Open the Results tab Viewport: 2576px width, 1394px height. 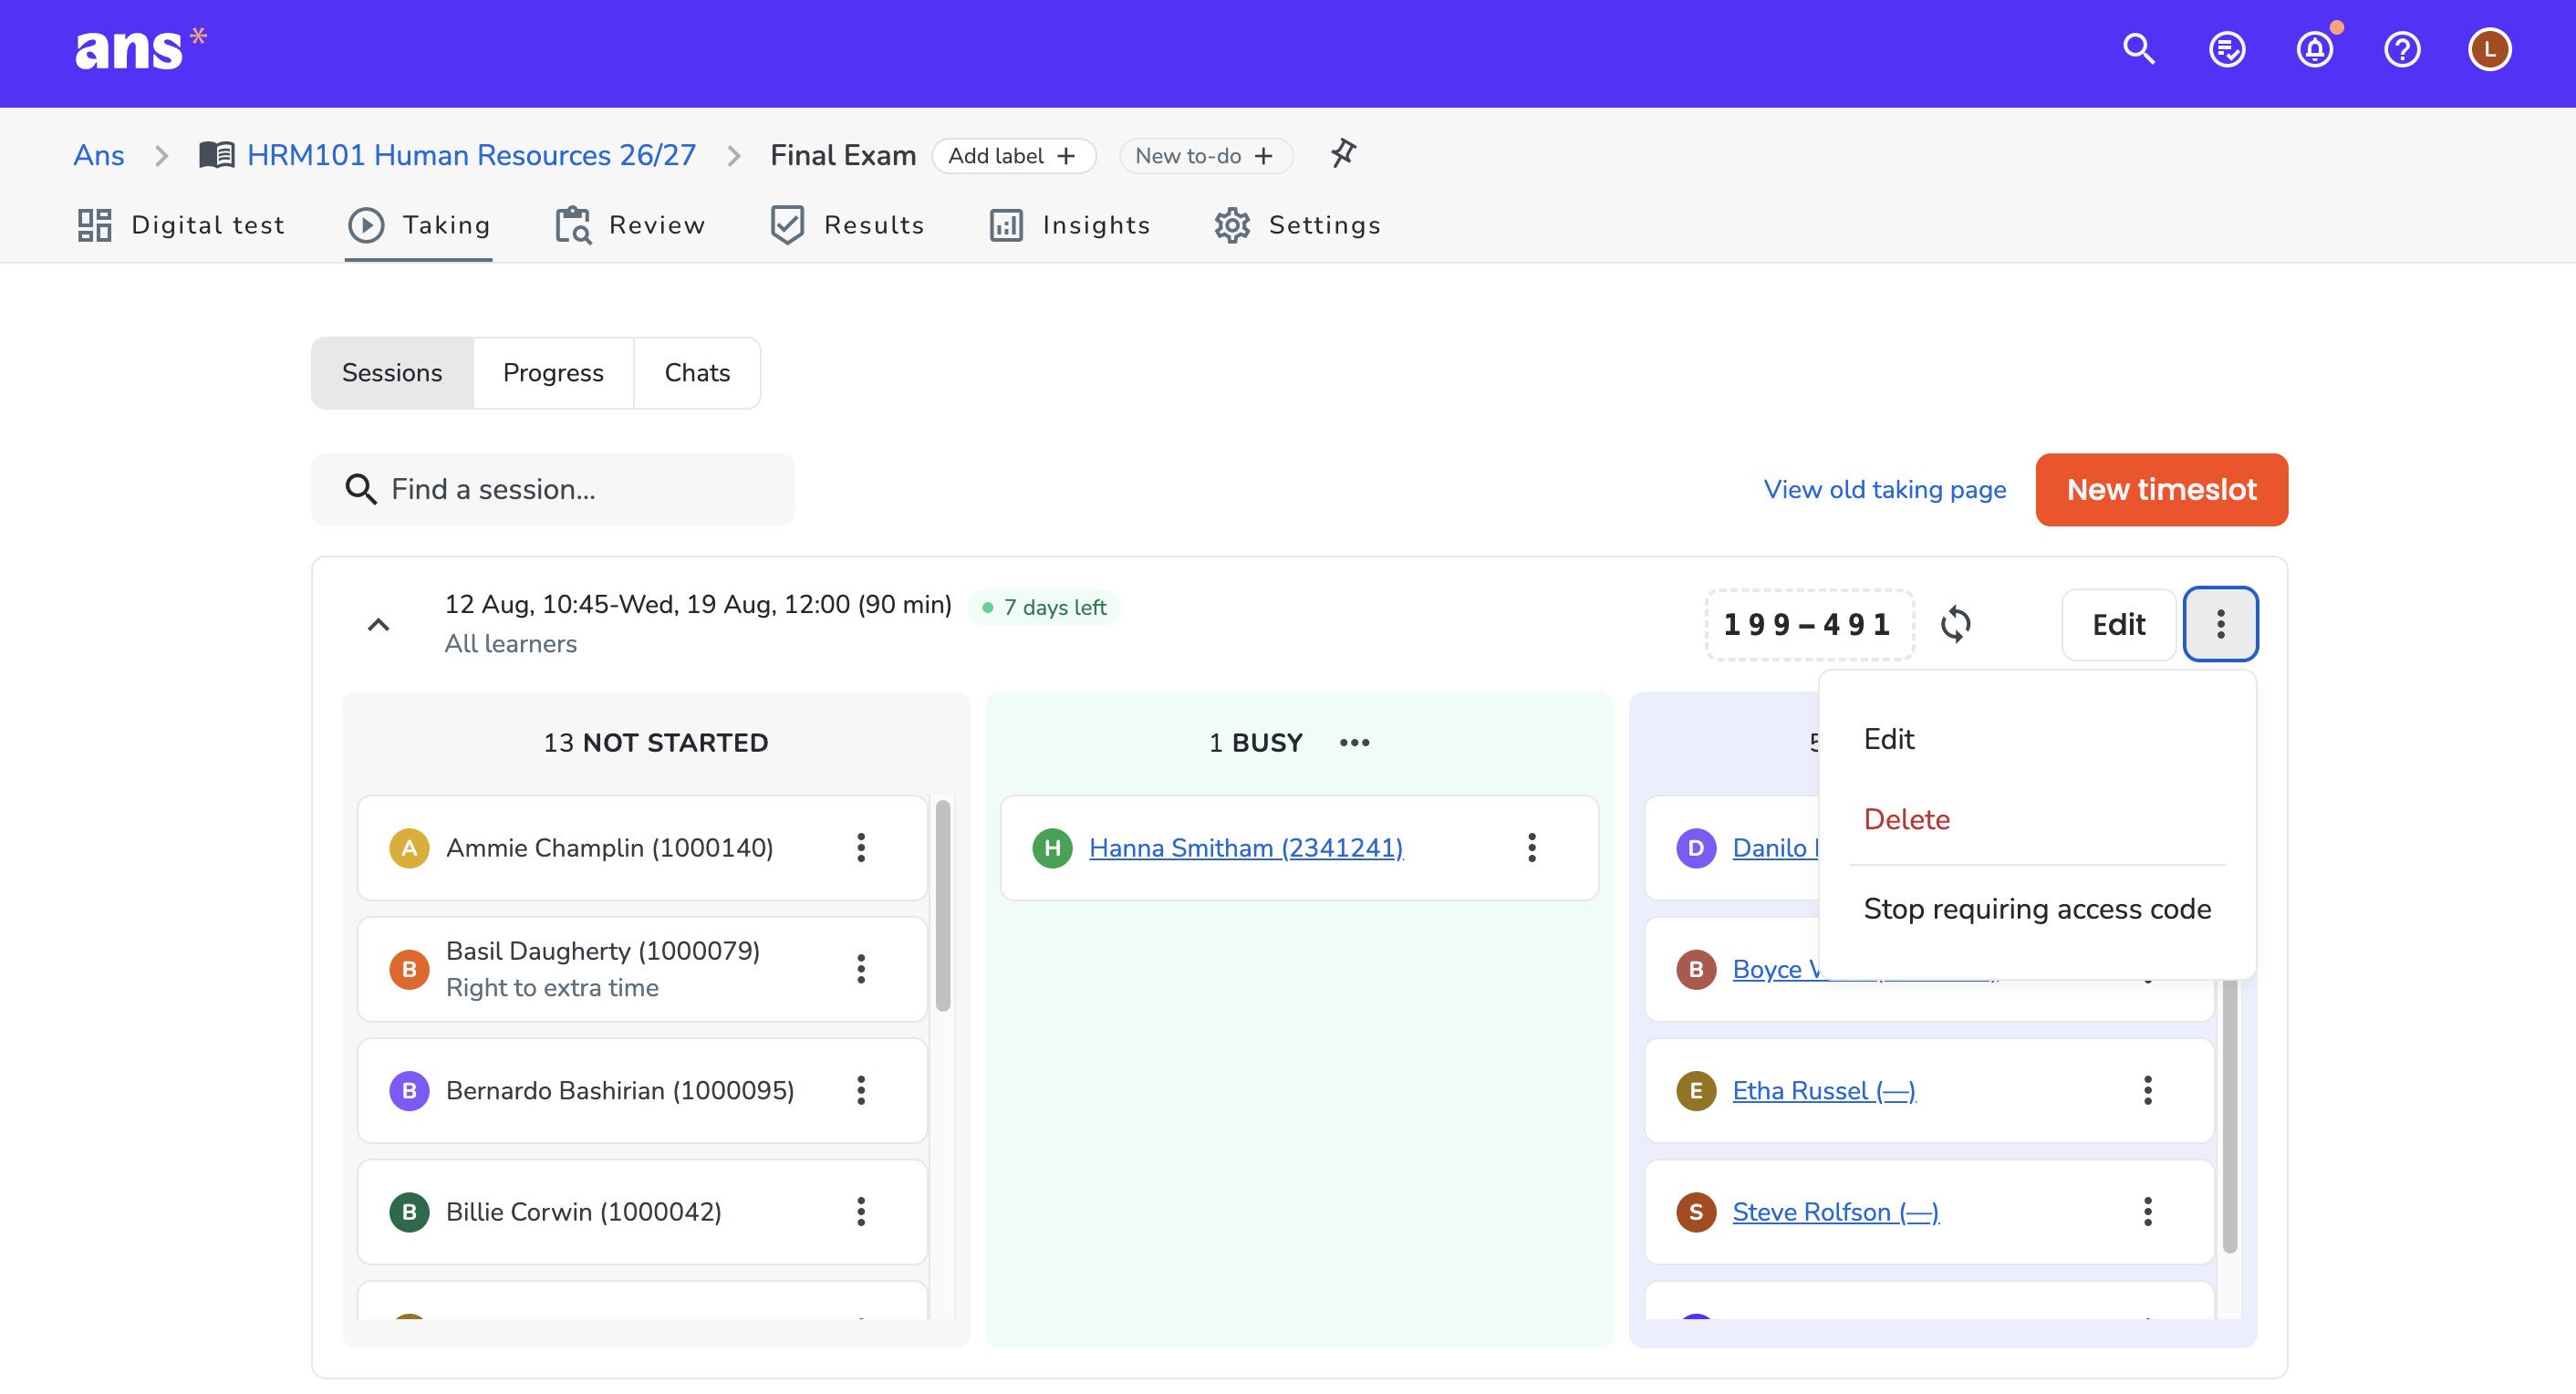[x=847, y=225]
